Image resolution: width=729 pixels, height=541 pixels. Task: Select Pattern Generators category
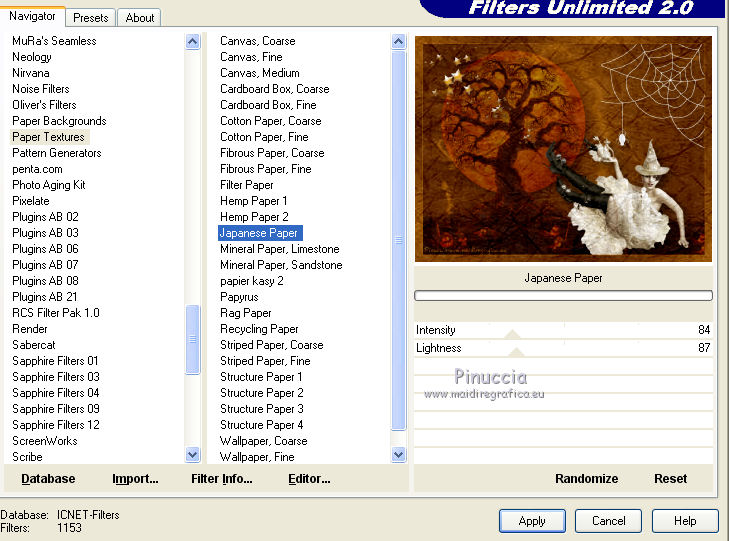57,153
